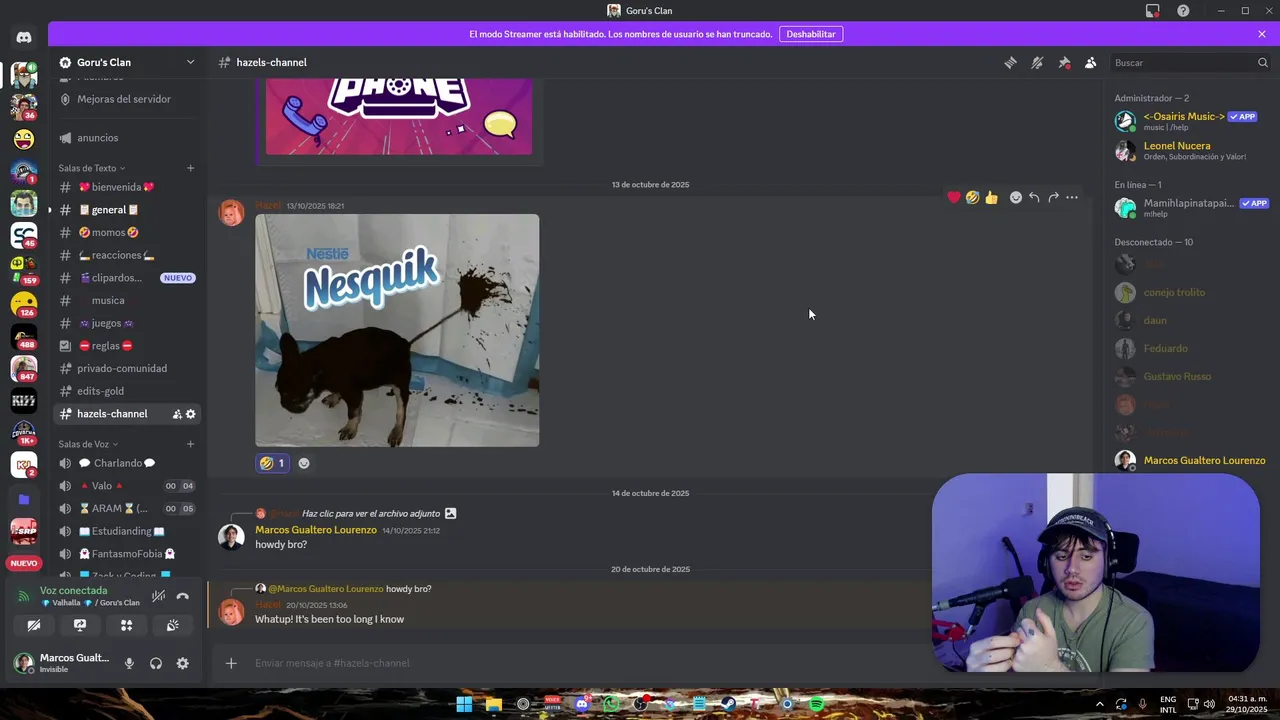Reply to the Nesquik message
The width and height of the screenshot is (1280, 720).
tap(1034, 197)
